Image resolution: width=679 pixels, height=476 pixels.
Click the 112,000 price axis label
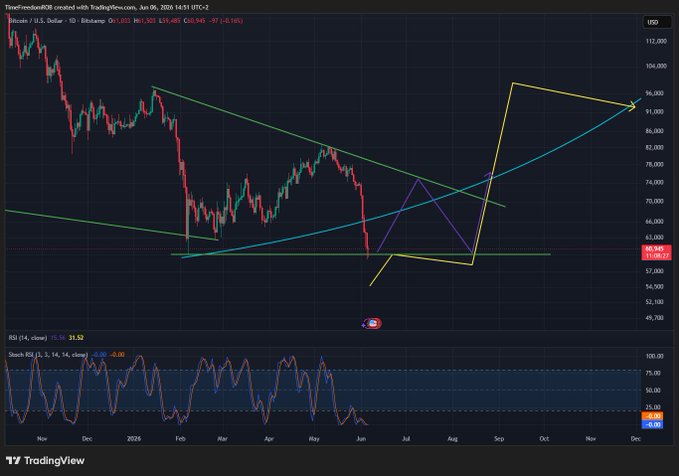656,41
